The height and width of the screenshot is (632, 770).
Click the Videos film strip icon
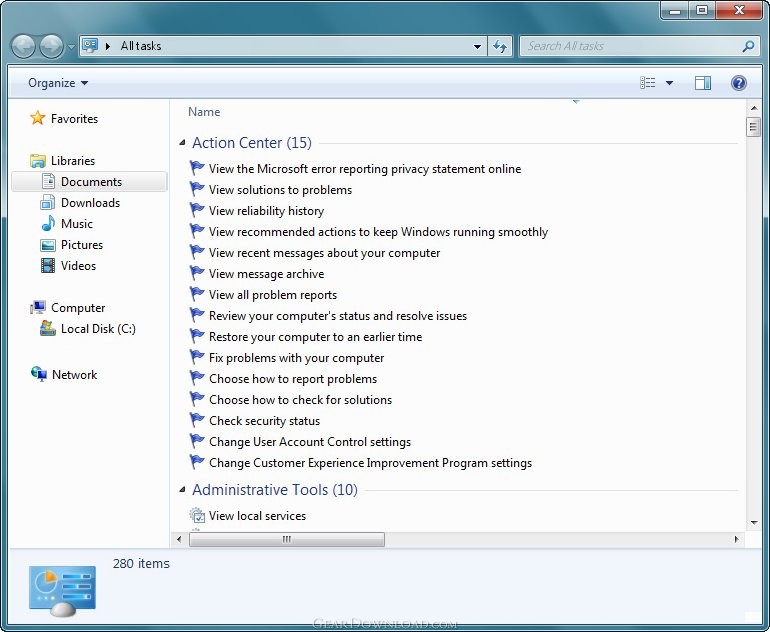[x=48, y=266]
